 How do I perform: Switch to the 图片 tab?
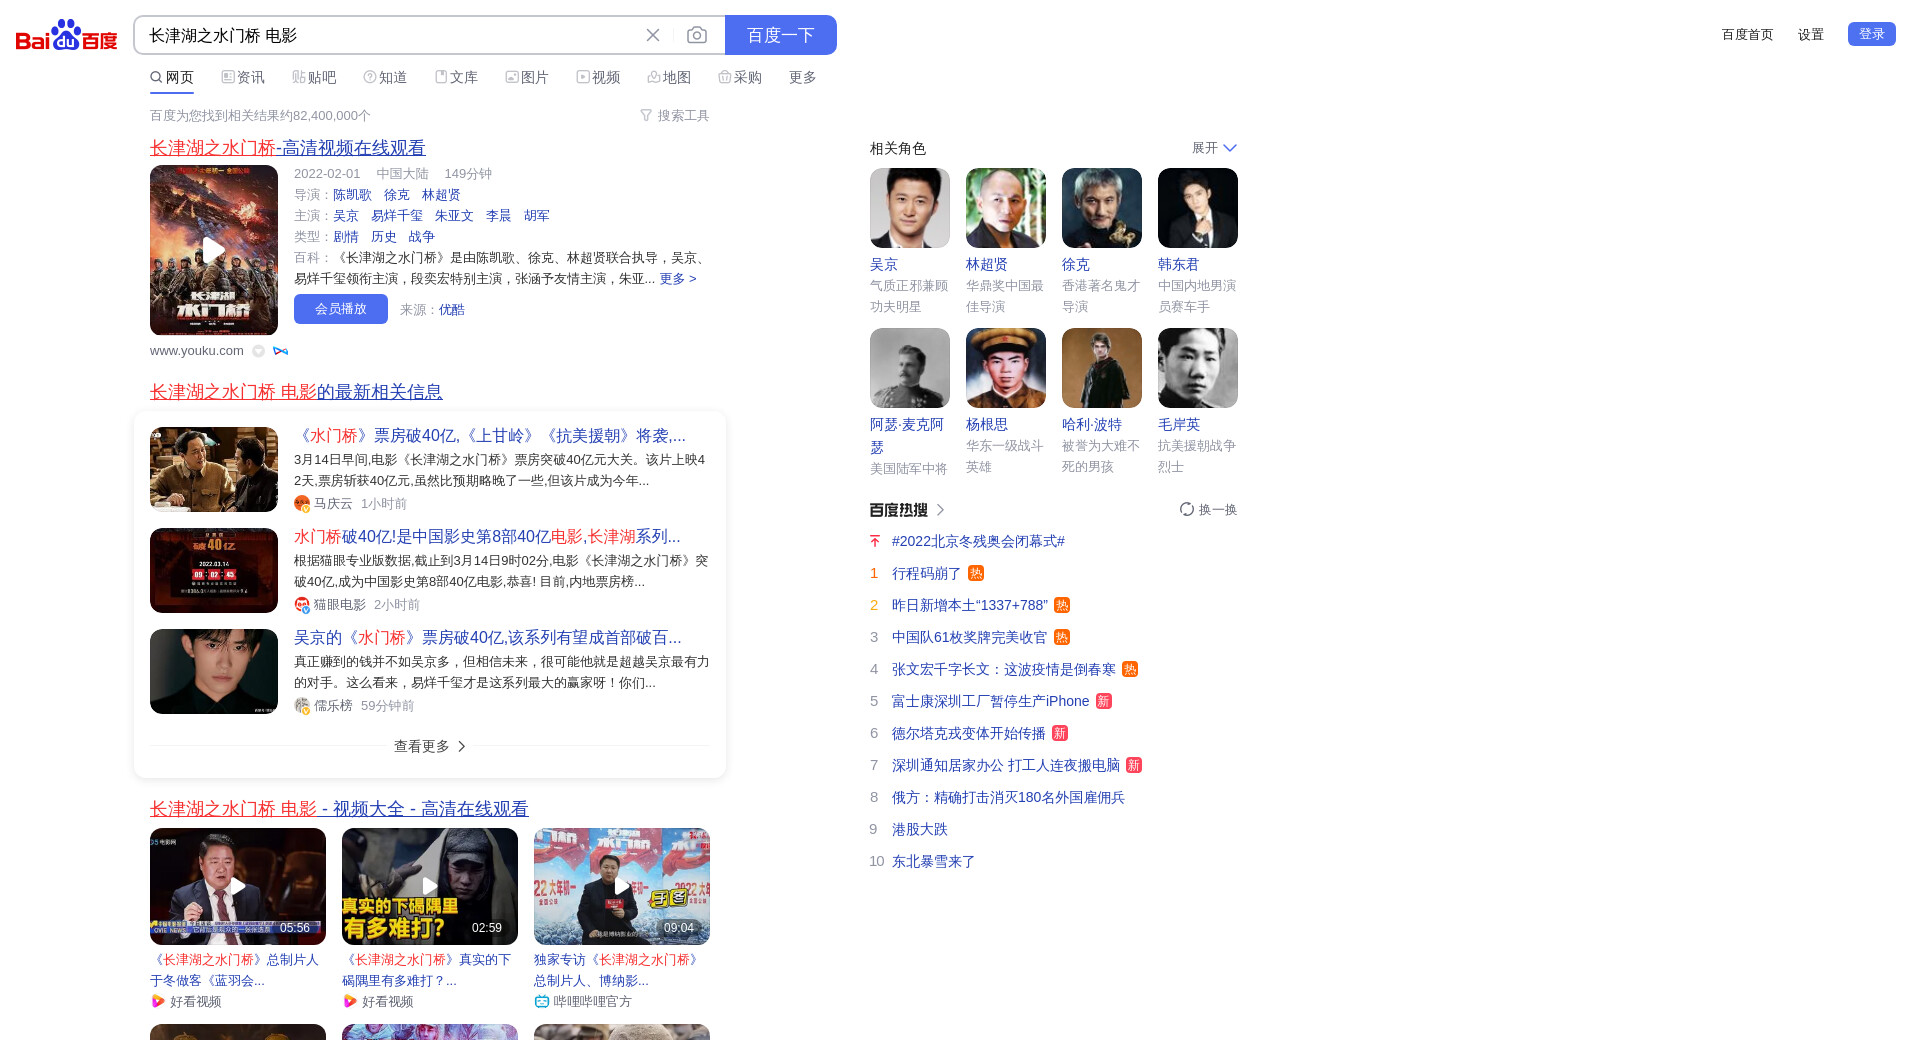click(x=527, y=77)
